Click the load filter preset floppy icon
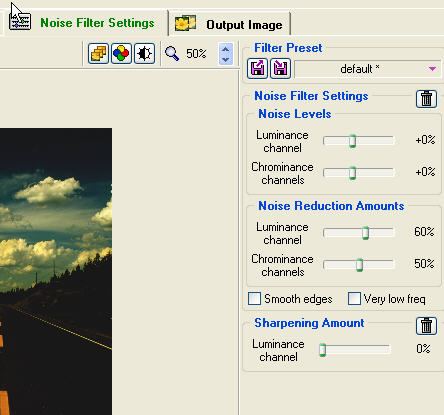444x415 pixels. (257, 69)
